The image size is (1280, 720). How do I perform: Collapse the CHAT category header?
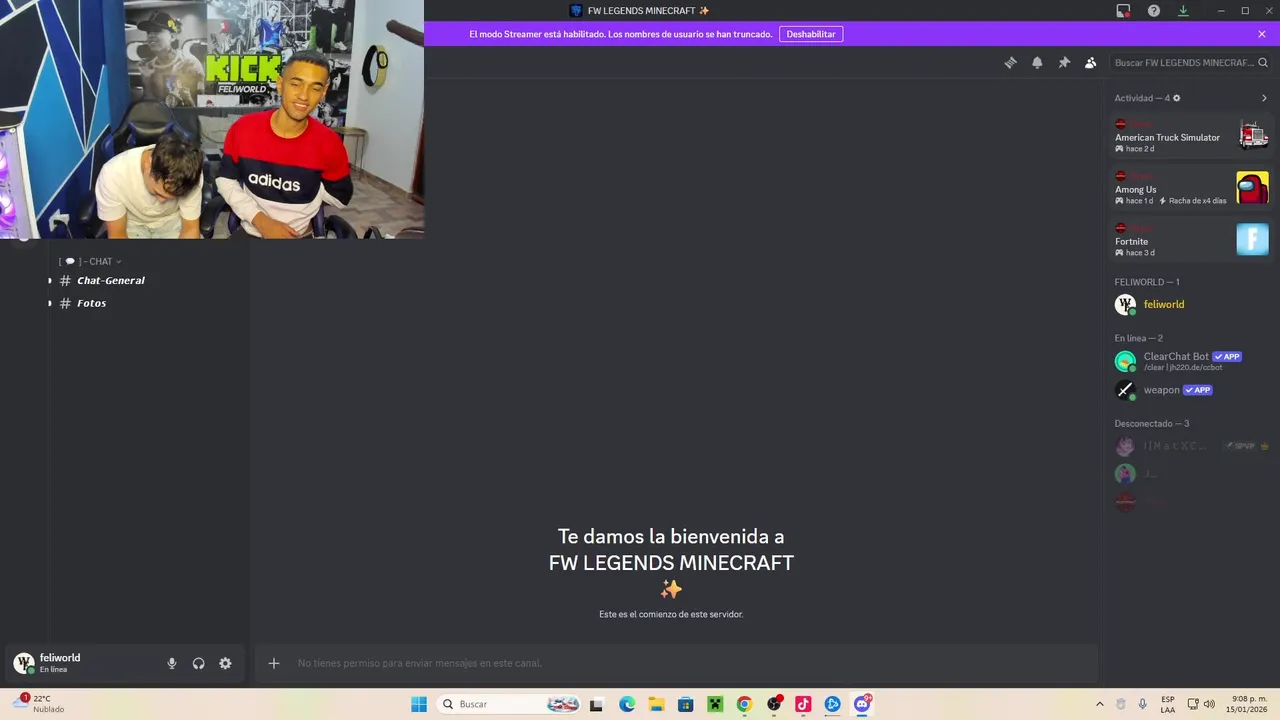90,261
